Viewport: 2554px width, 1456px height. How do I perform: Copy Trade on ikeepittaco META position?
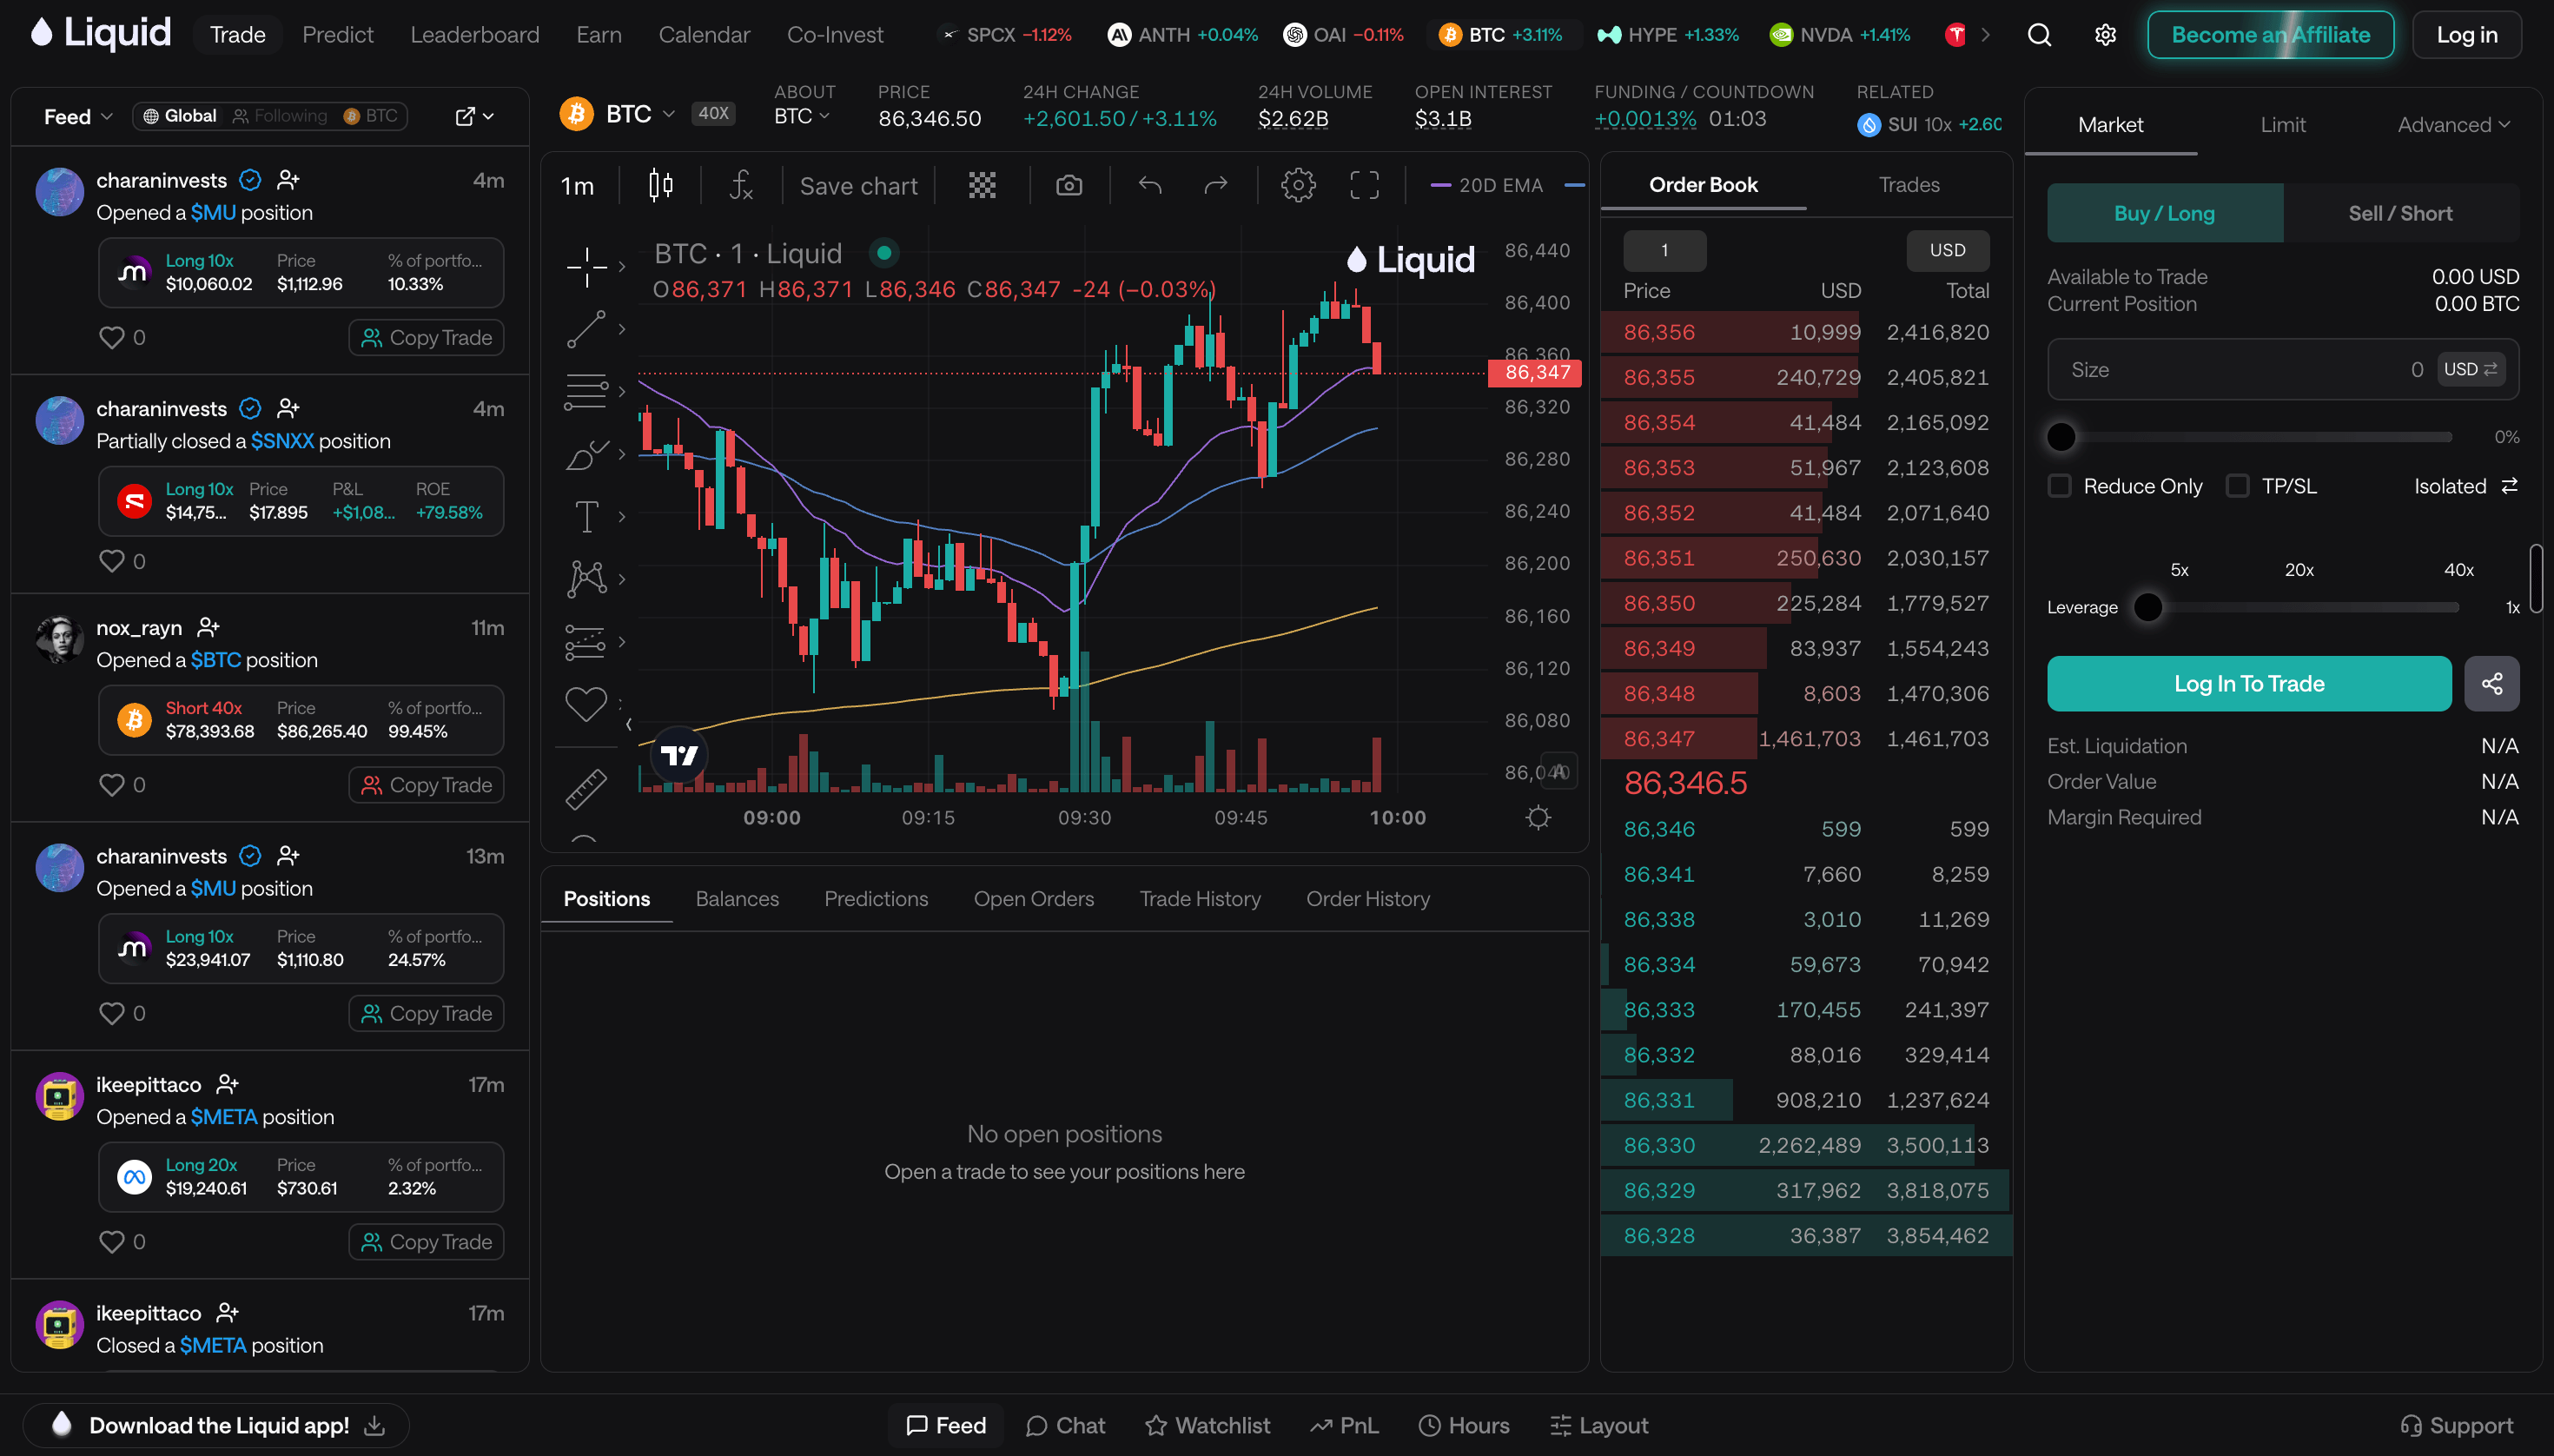[427, 1242]
